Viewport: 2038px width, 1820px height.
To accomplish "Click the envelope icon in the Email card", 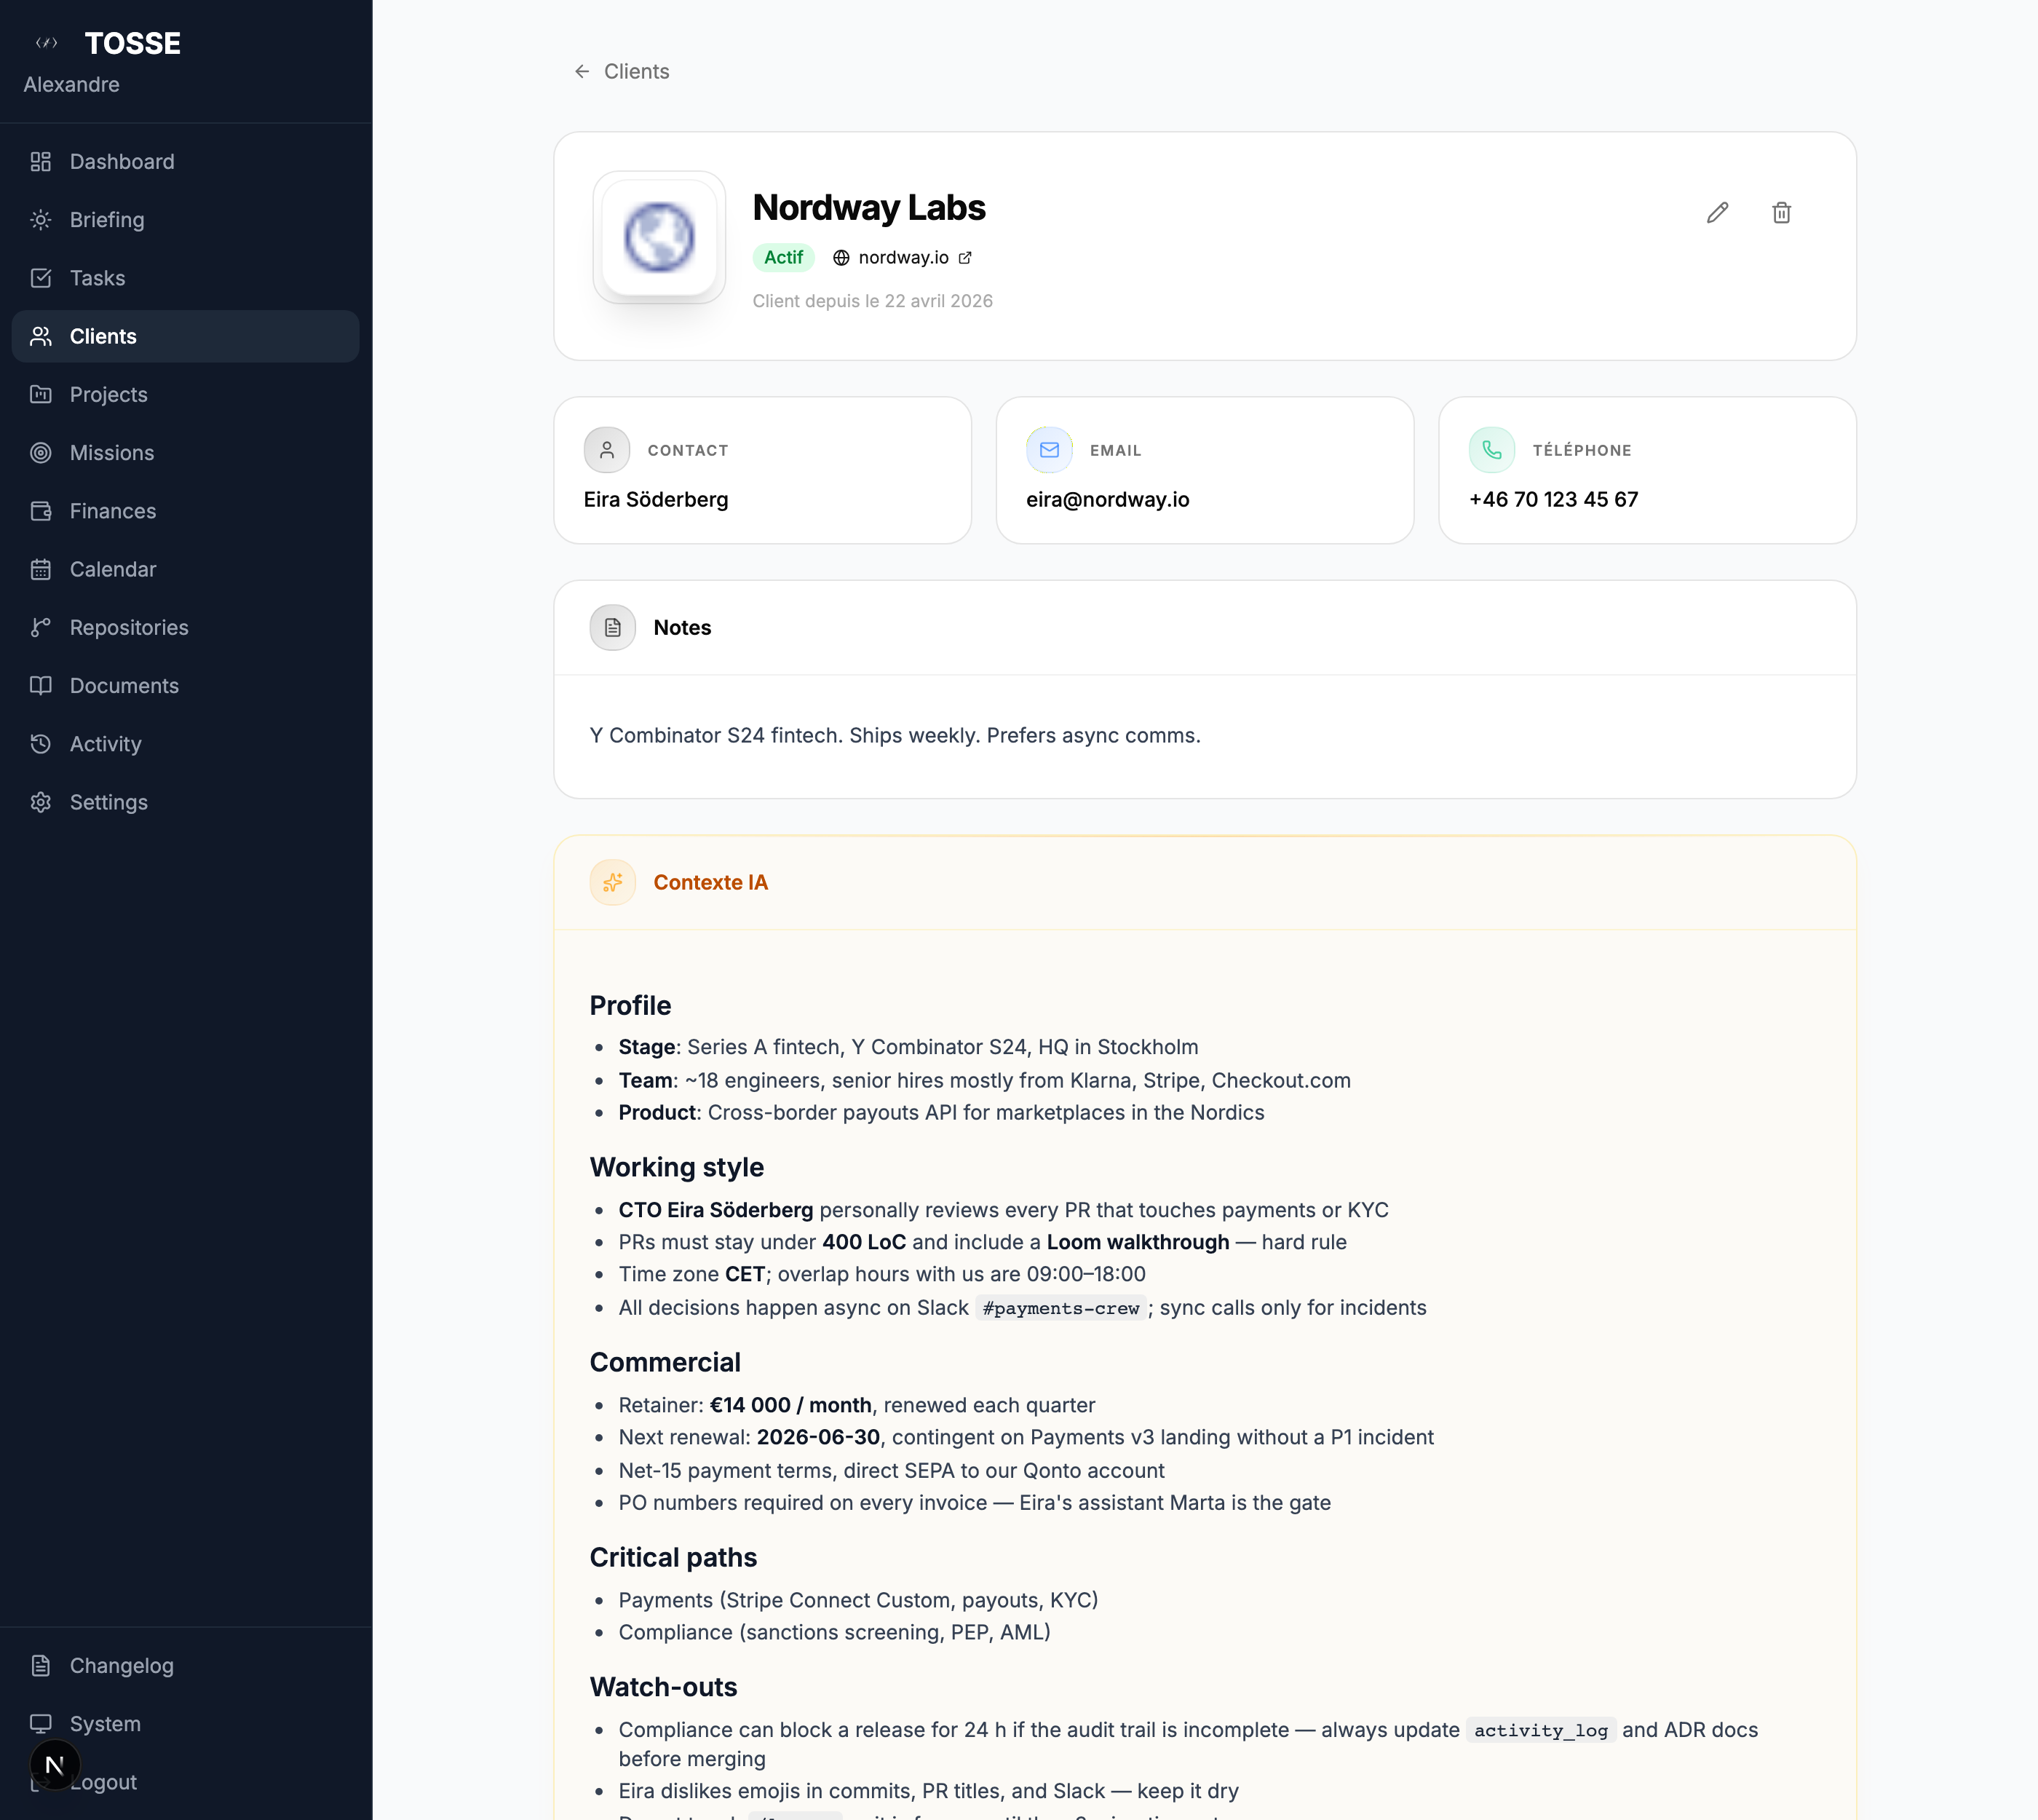I will (1048, 449).
